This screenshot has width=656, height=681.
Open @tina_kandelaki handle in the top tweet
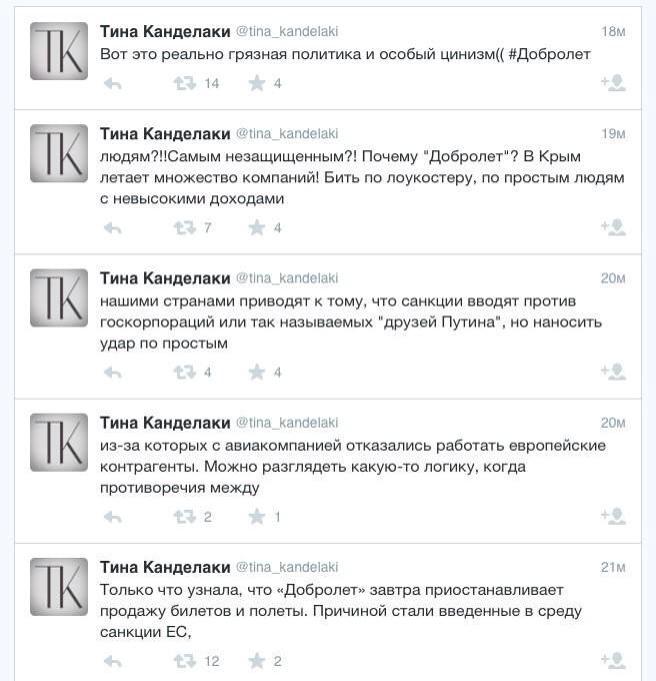[x=286, y=33]
